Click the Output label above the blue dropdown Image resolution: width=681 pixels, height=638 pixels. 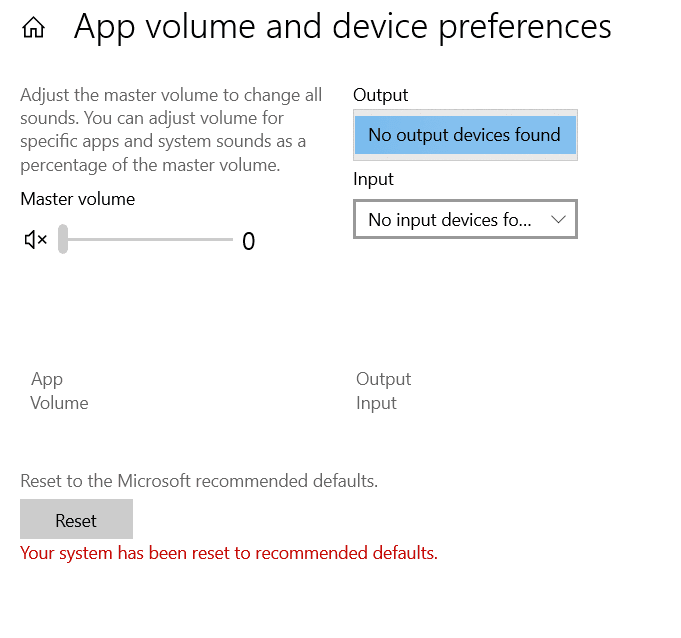[x=381, y=95]
